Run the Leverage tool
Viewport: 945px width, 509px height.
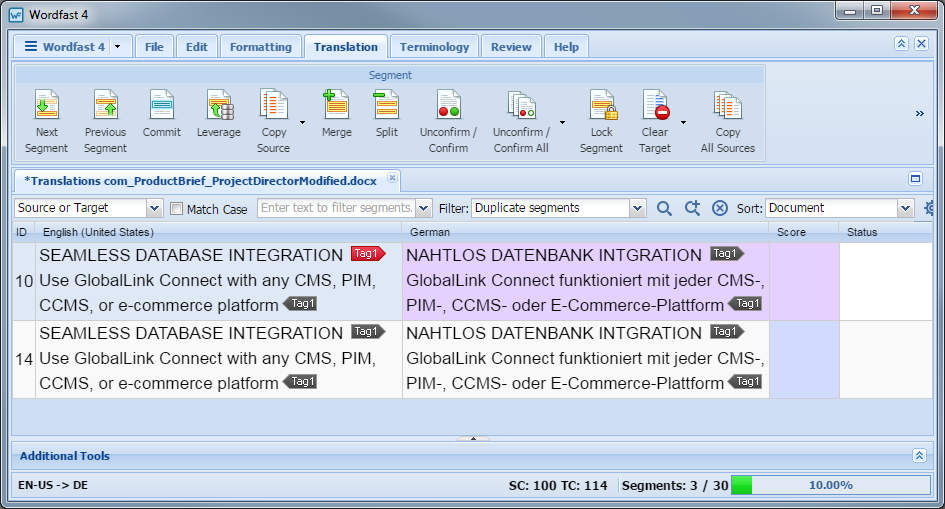[218, 120]
